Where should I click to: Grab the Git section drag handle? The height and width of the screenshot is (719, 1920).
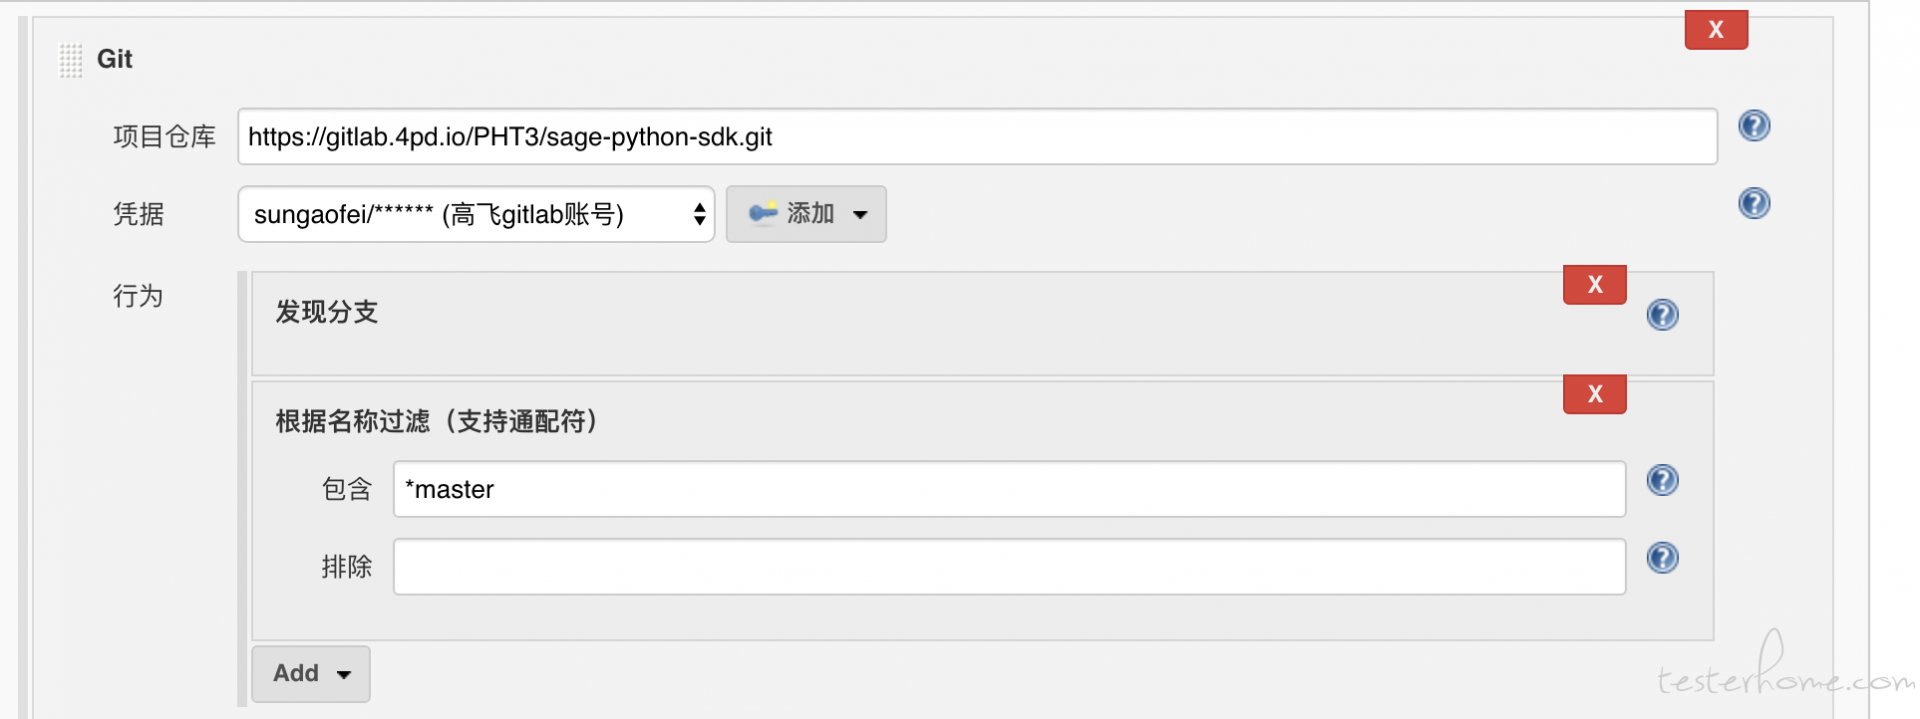70,60
